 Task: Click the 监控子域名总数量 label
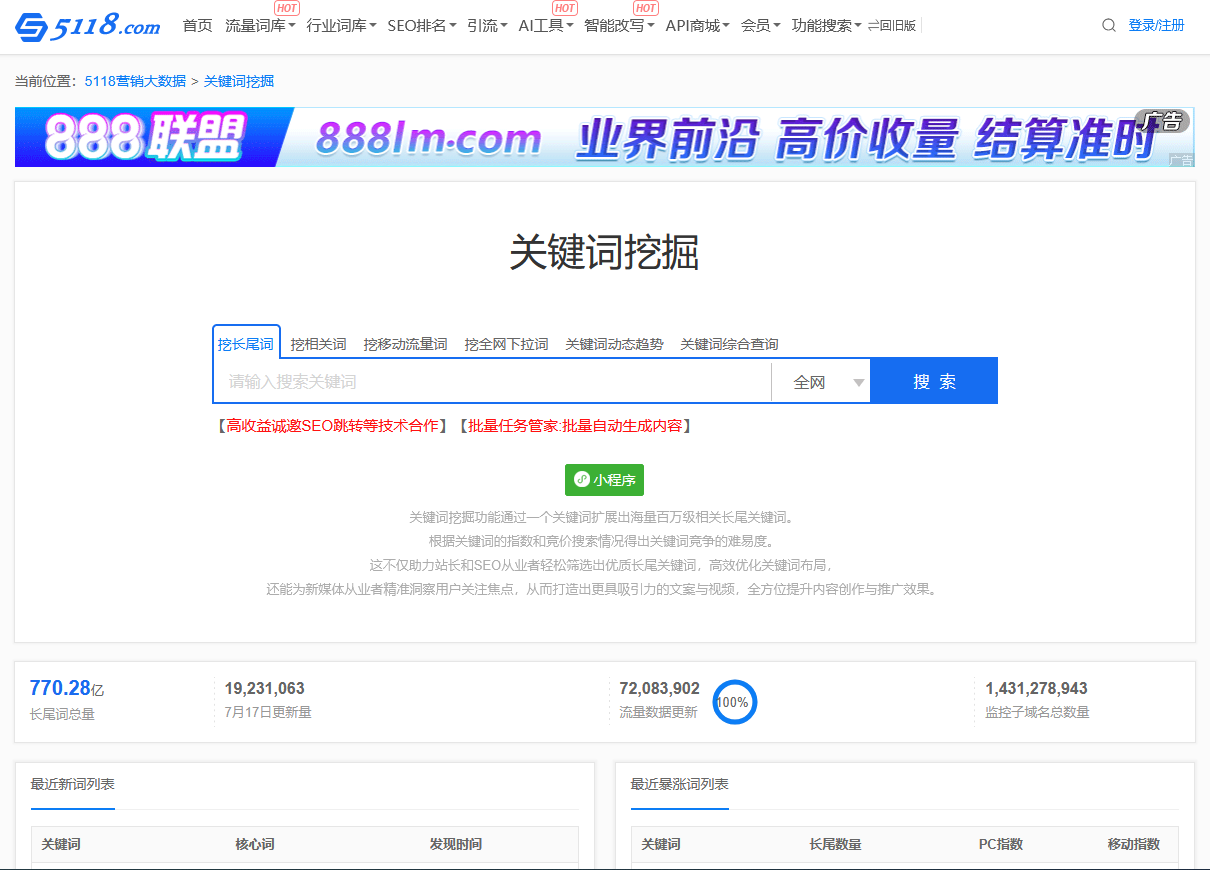coord(1037,712)
